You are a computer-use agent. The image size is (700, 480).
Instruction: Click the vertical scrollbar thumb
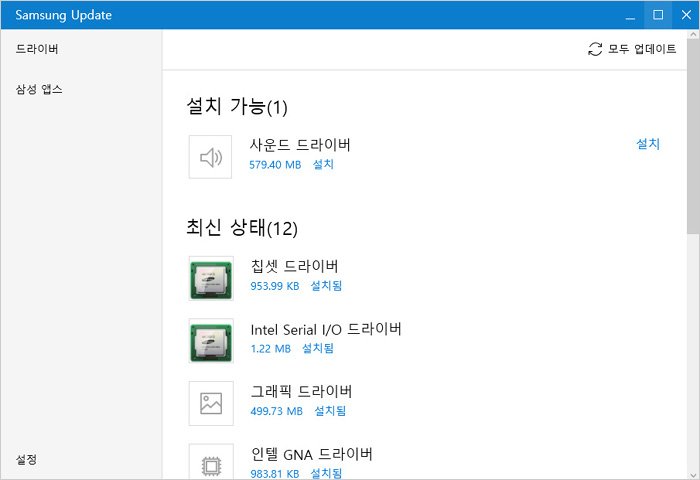[x=693, y=137]
